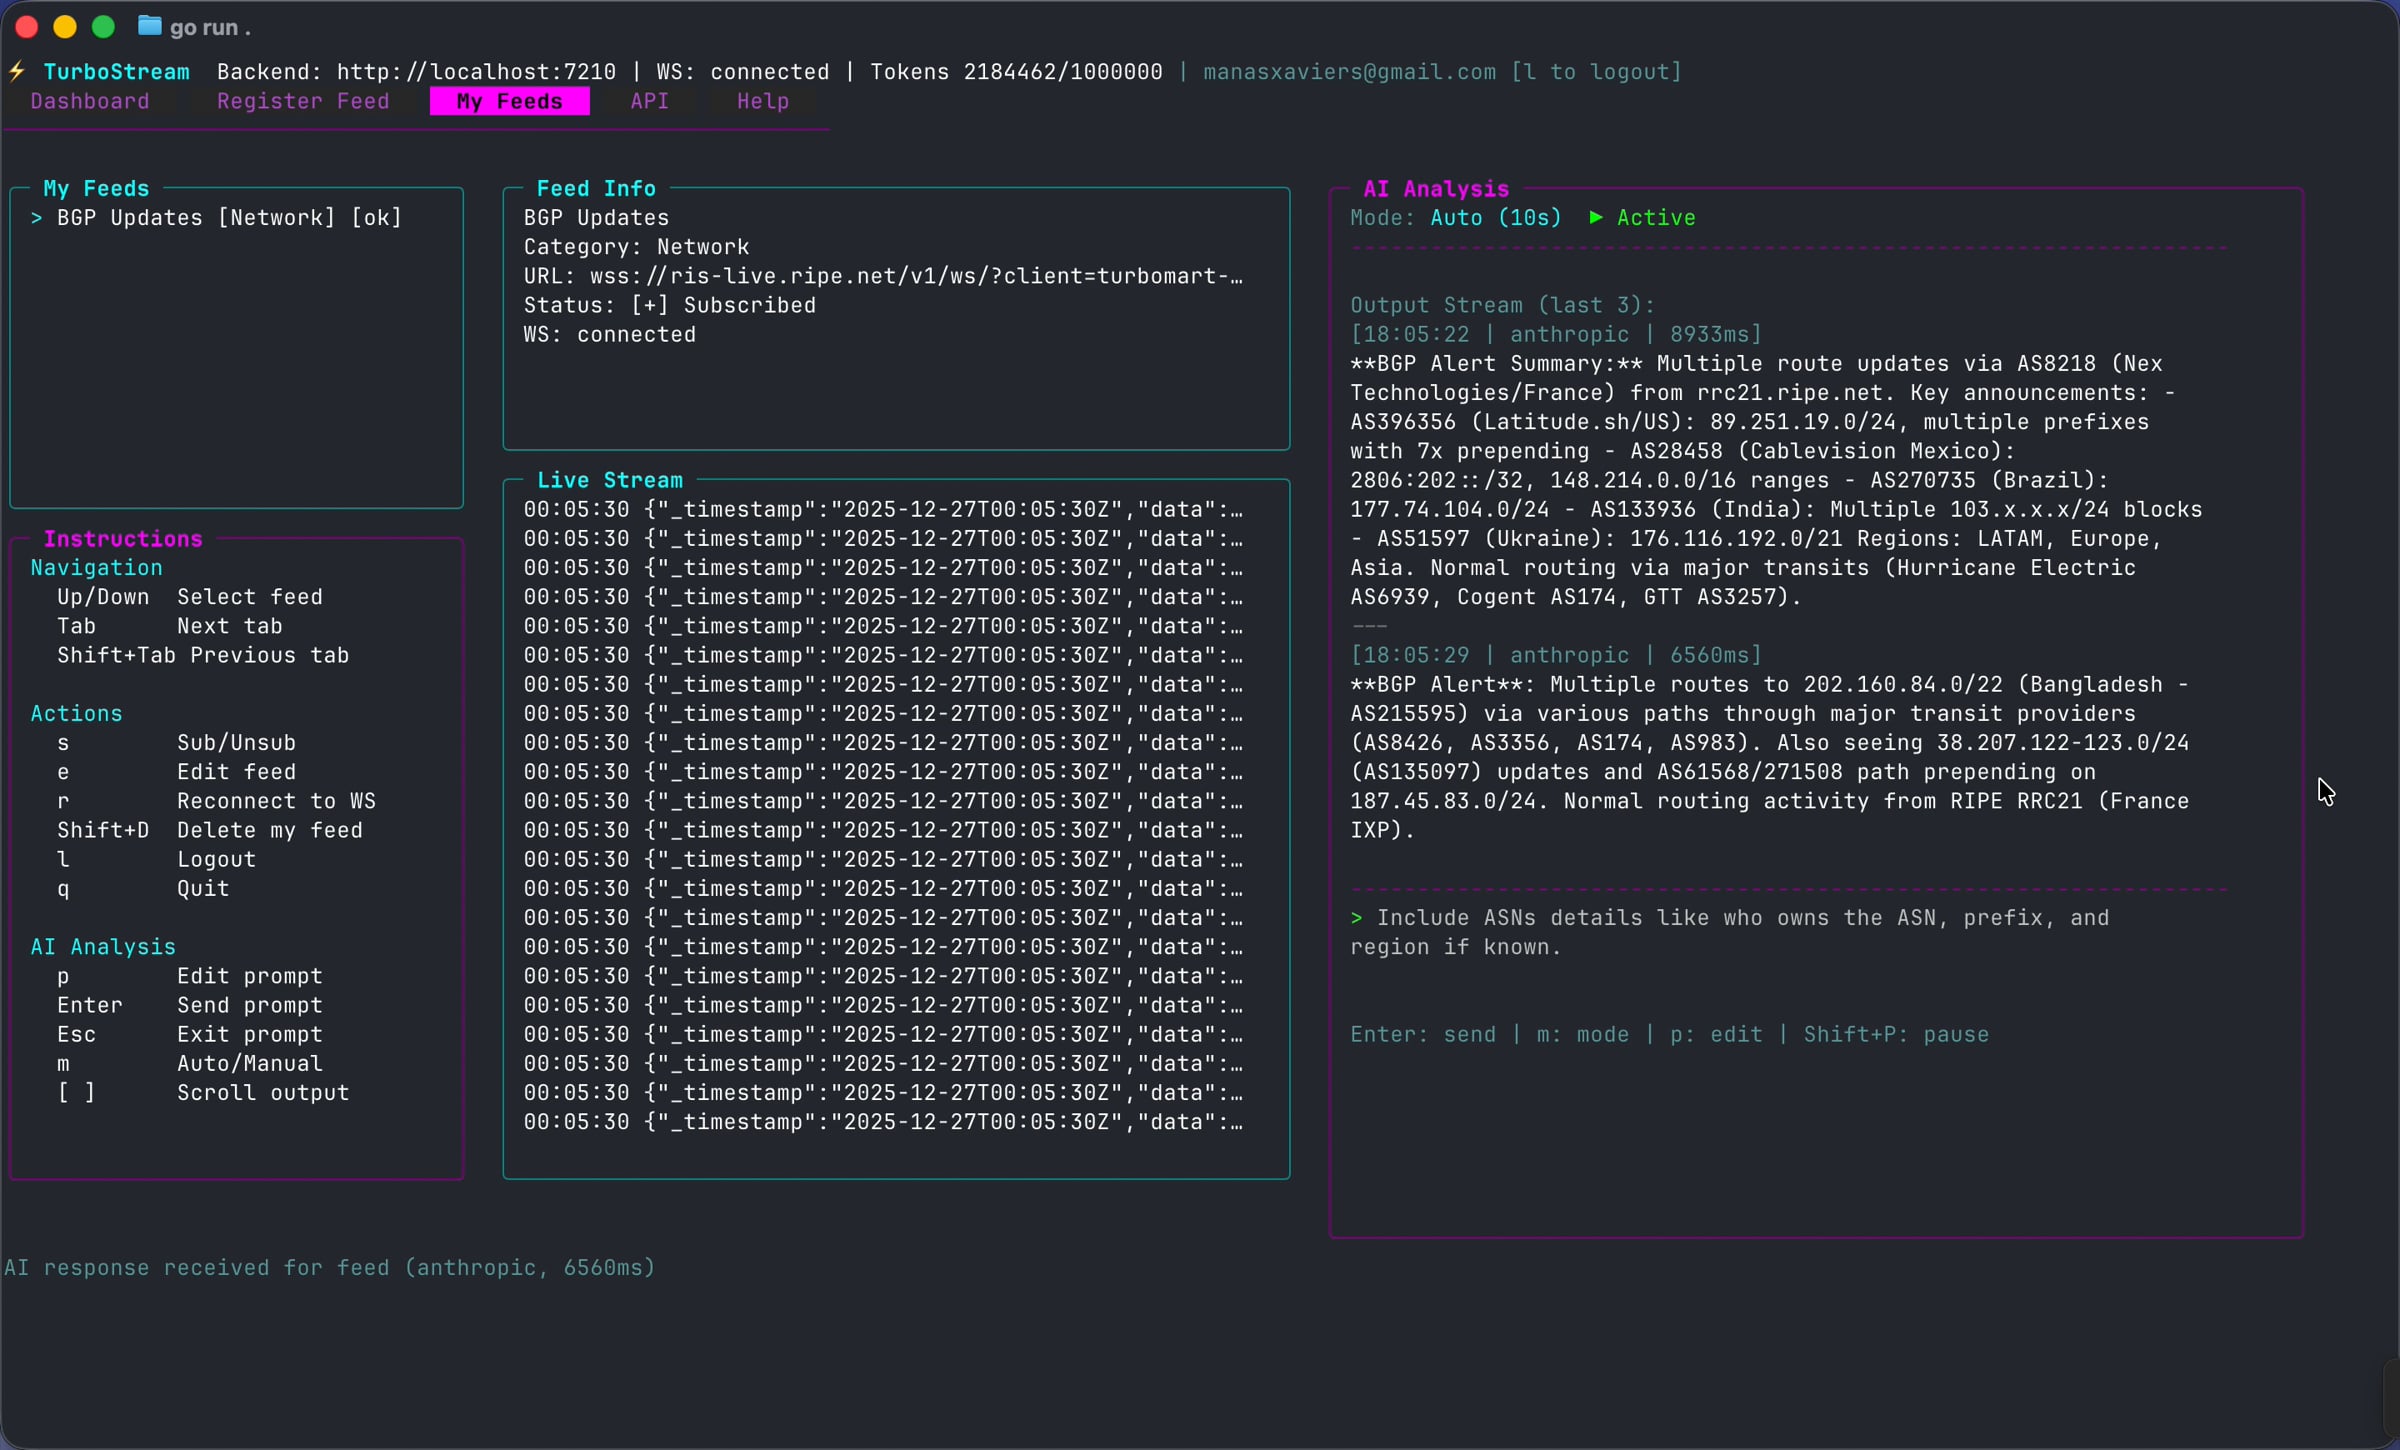Open the Dashboard tab
Screen dimensions: 2400x1450
coord(90,102)
